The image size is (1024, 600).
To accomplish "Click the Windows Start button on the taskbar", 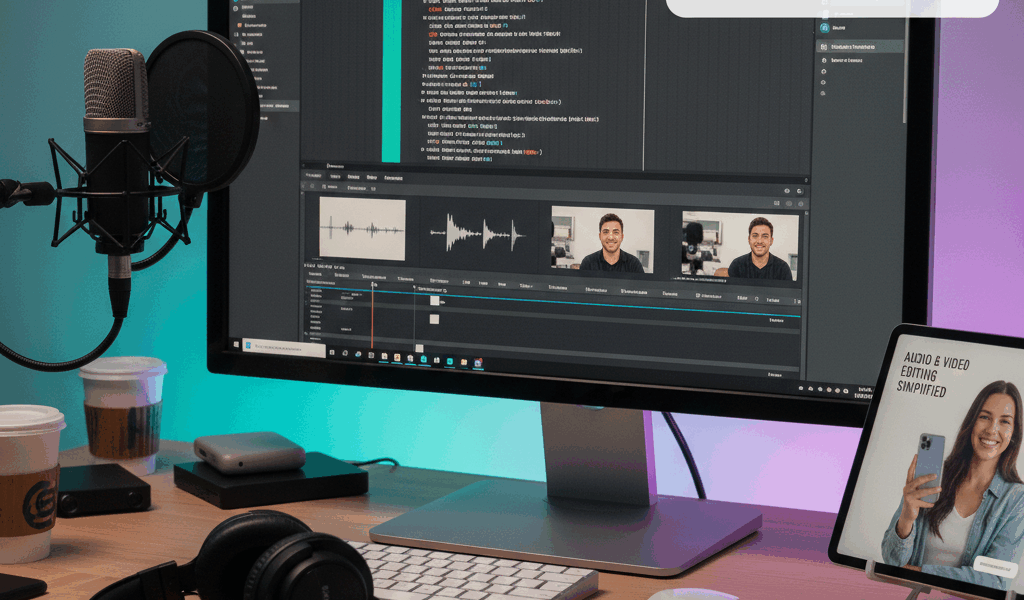I will pos(238,344).
